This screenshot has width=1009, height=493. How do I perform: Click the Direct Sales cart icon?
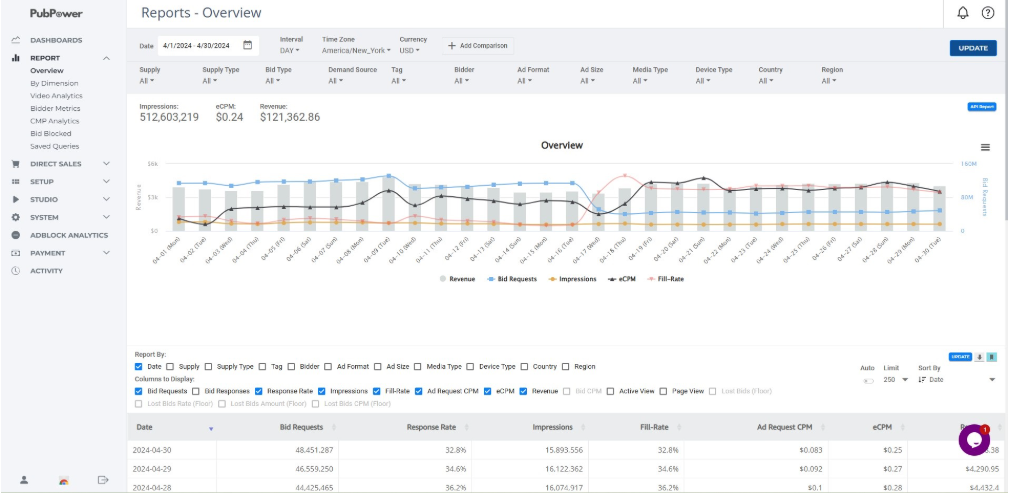(15, 164)
